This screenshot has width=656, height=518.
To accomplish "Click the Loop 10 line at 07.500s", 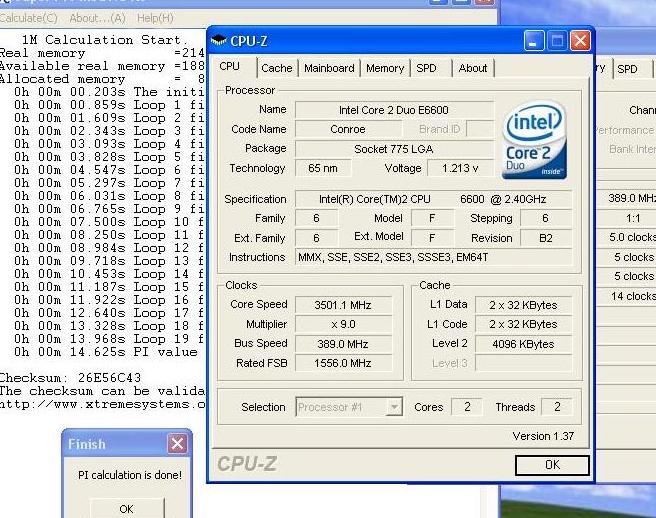I will [x=109, y=222].
